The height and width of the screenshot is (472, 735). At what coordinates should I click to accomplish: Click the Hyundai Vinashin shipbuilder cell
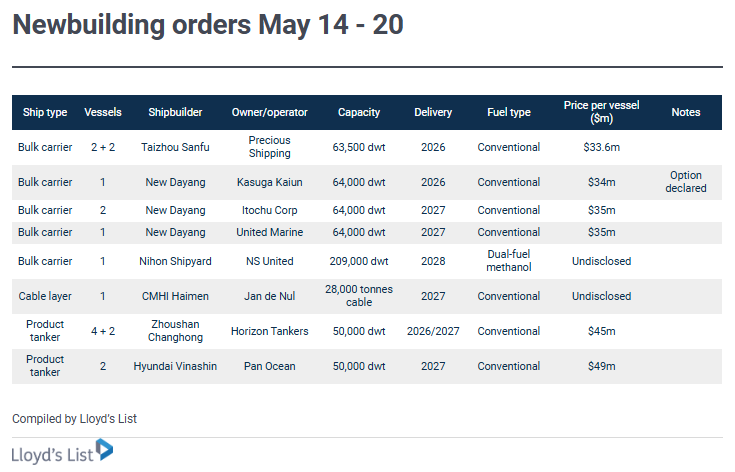pos(175,367)
